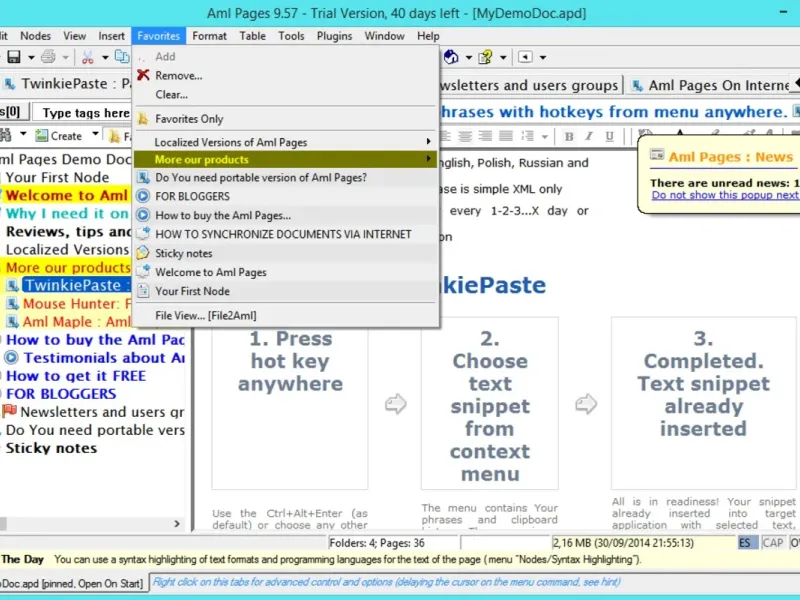
Task: Toggle Italic formatting
Action: tap(589, 136)
